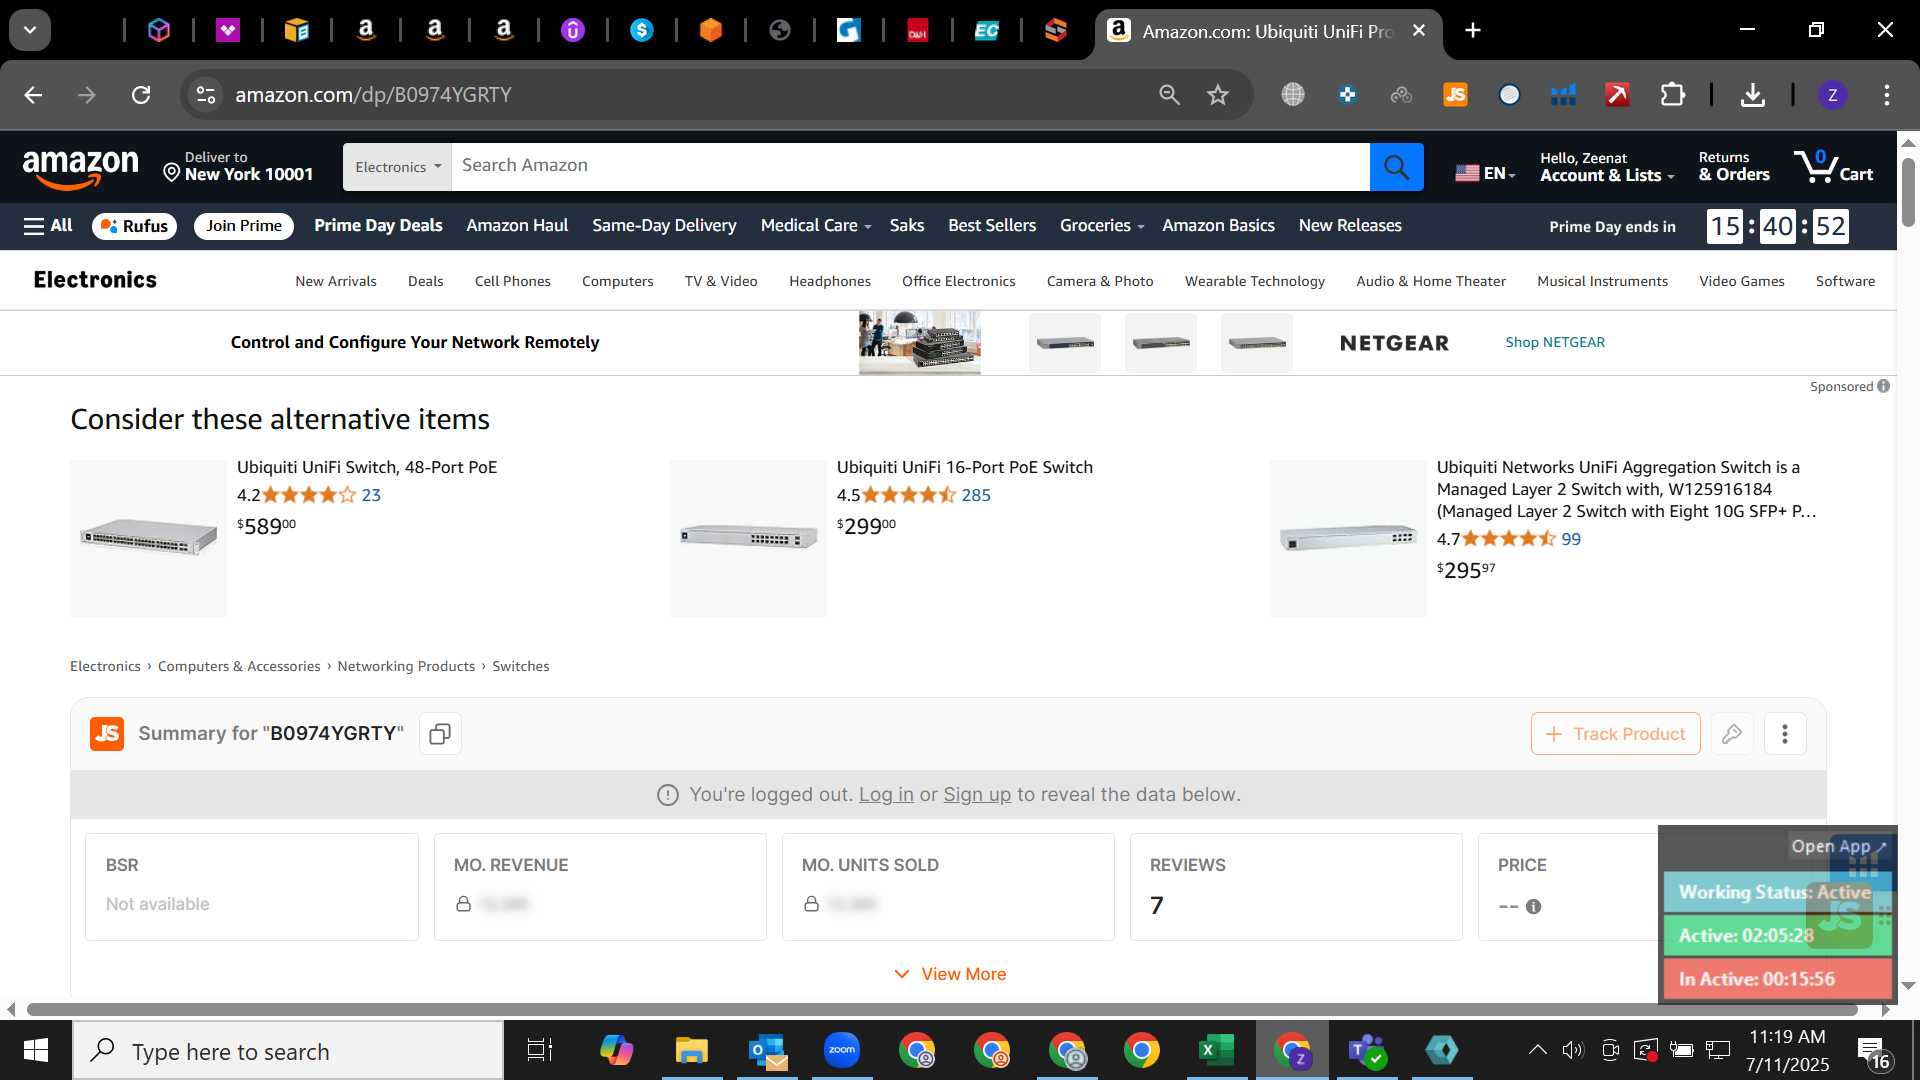Open Best Sellers in nav bar
This screenshot has width=1920, height=1080.
coord(992,226)
